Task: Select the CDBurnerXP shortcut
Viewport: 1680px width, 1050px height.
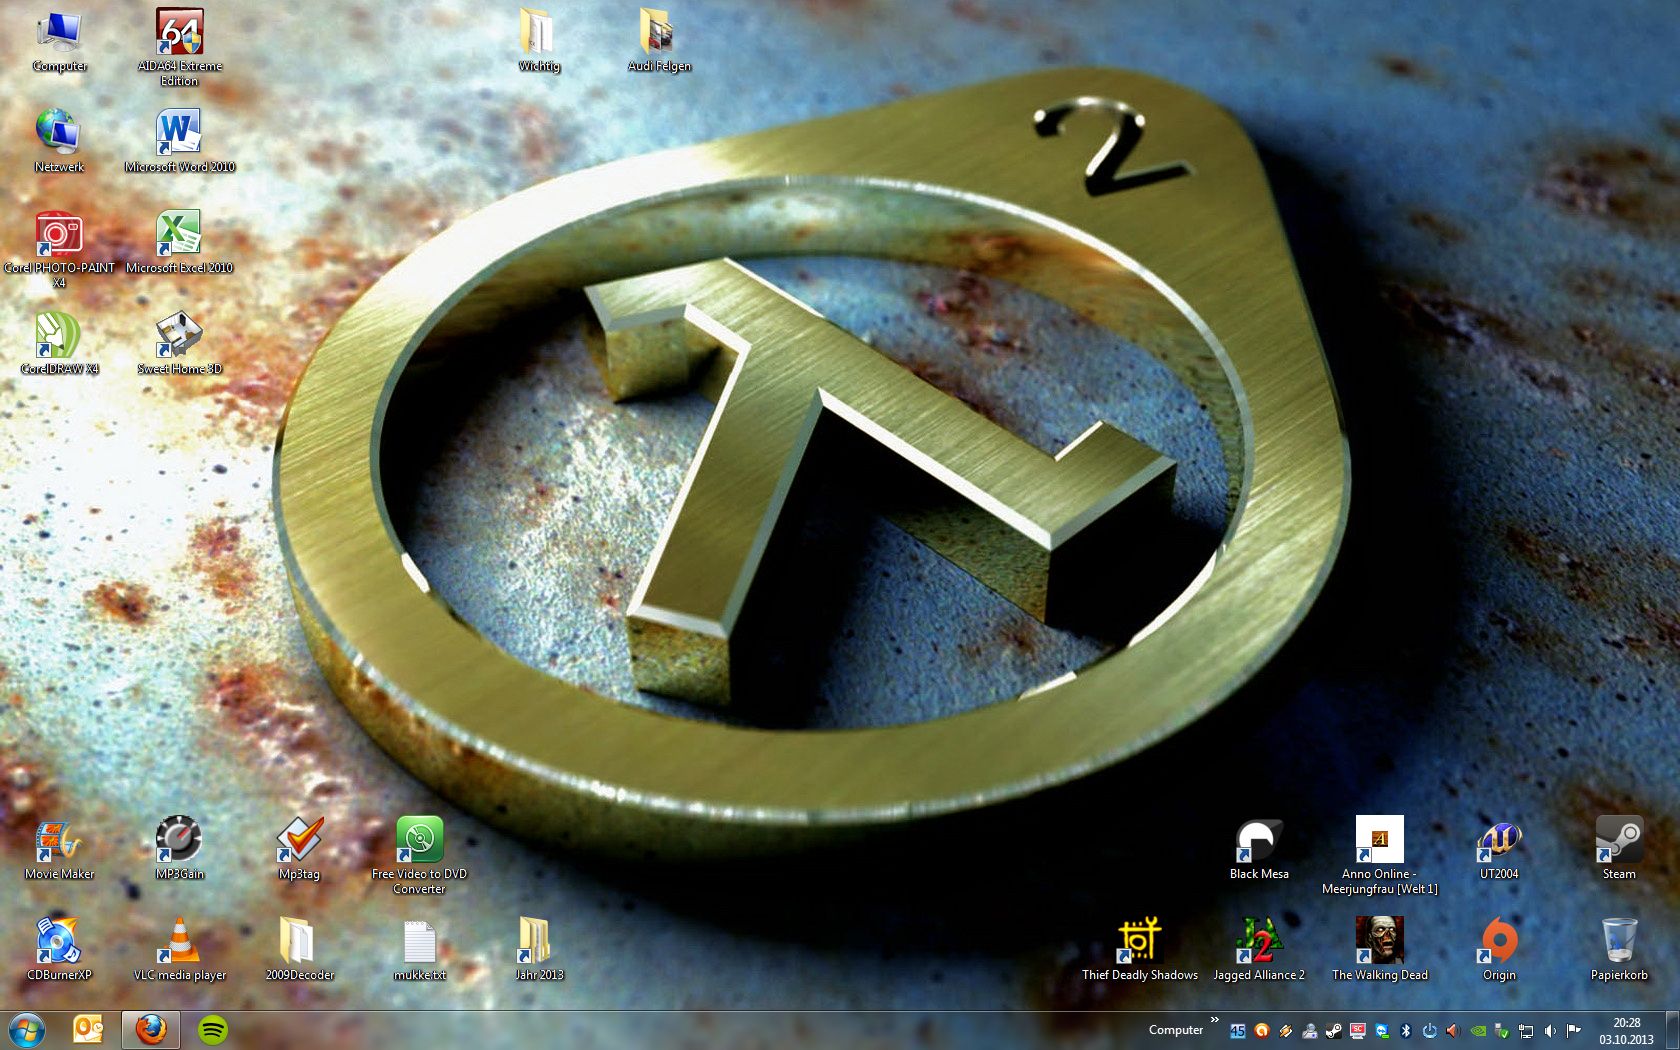Action: click(59, 950)
